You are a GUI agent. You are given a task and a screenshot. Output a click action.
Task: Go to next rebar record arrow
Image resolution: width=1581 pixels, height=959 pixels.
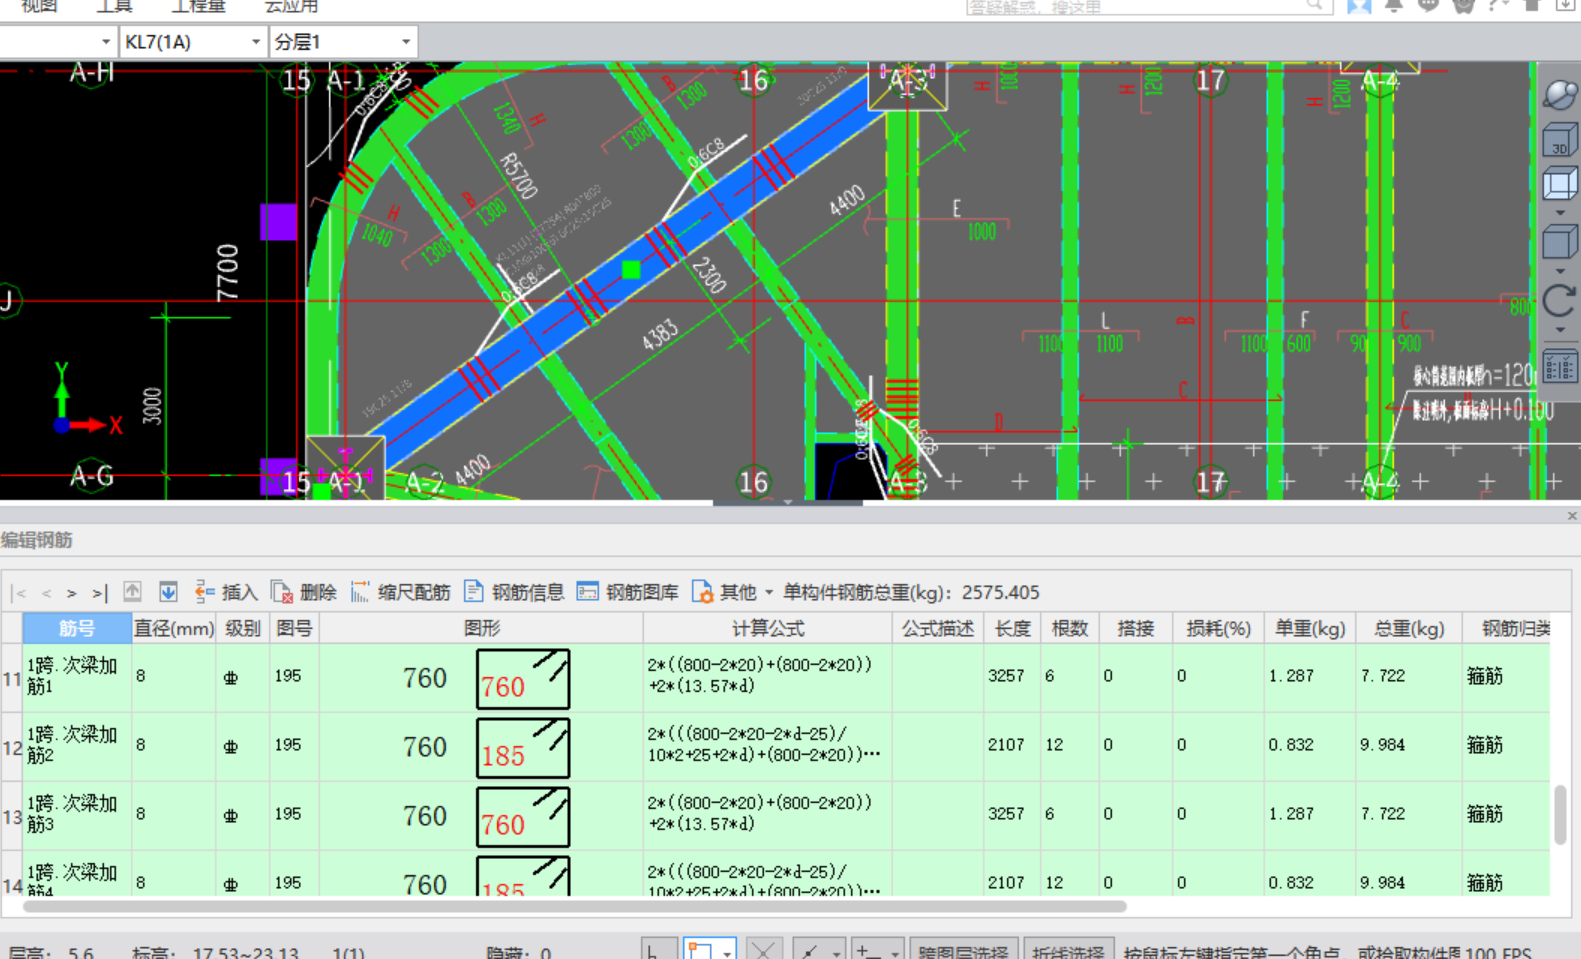72,593
